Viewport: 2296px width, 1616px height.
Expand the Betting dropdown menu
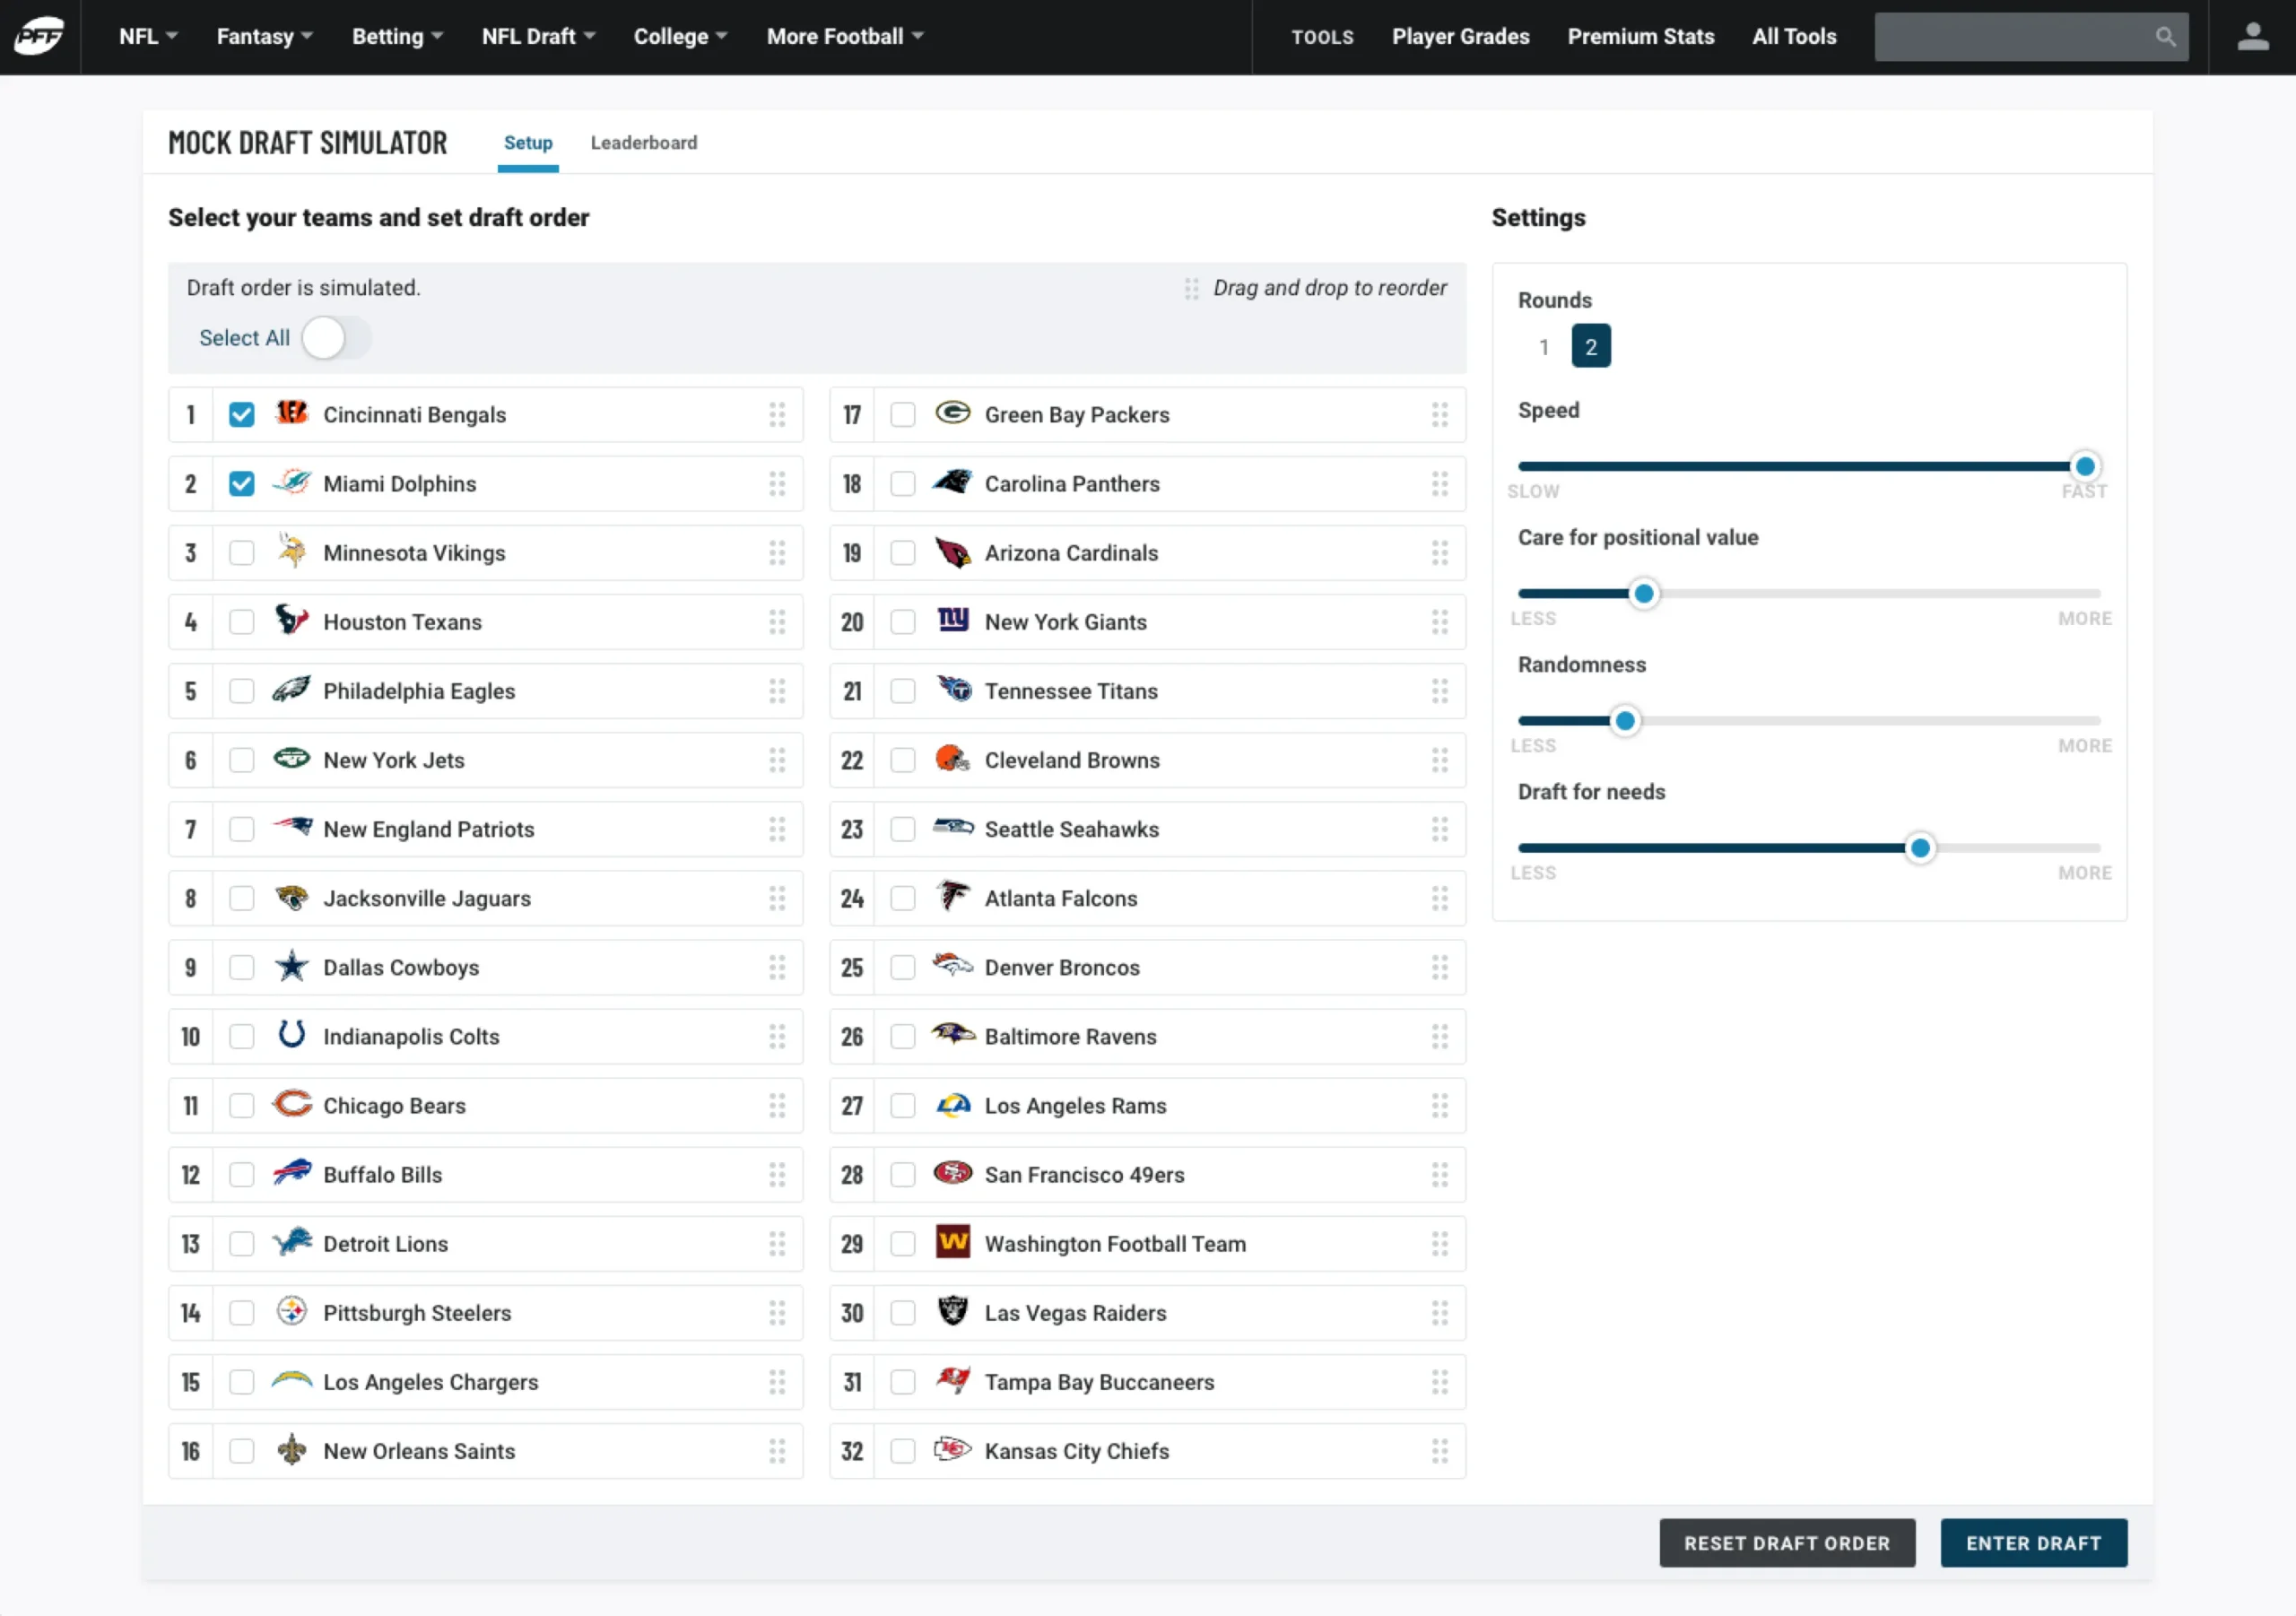tap(397, 37)
